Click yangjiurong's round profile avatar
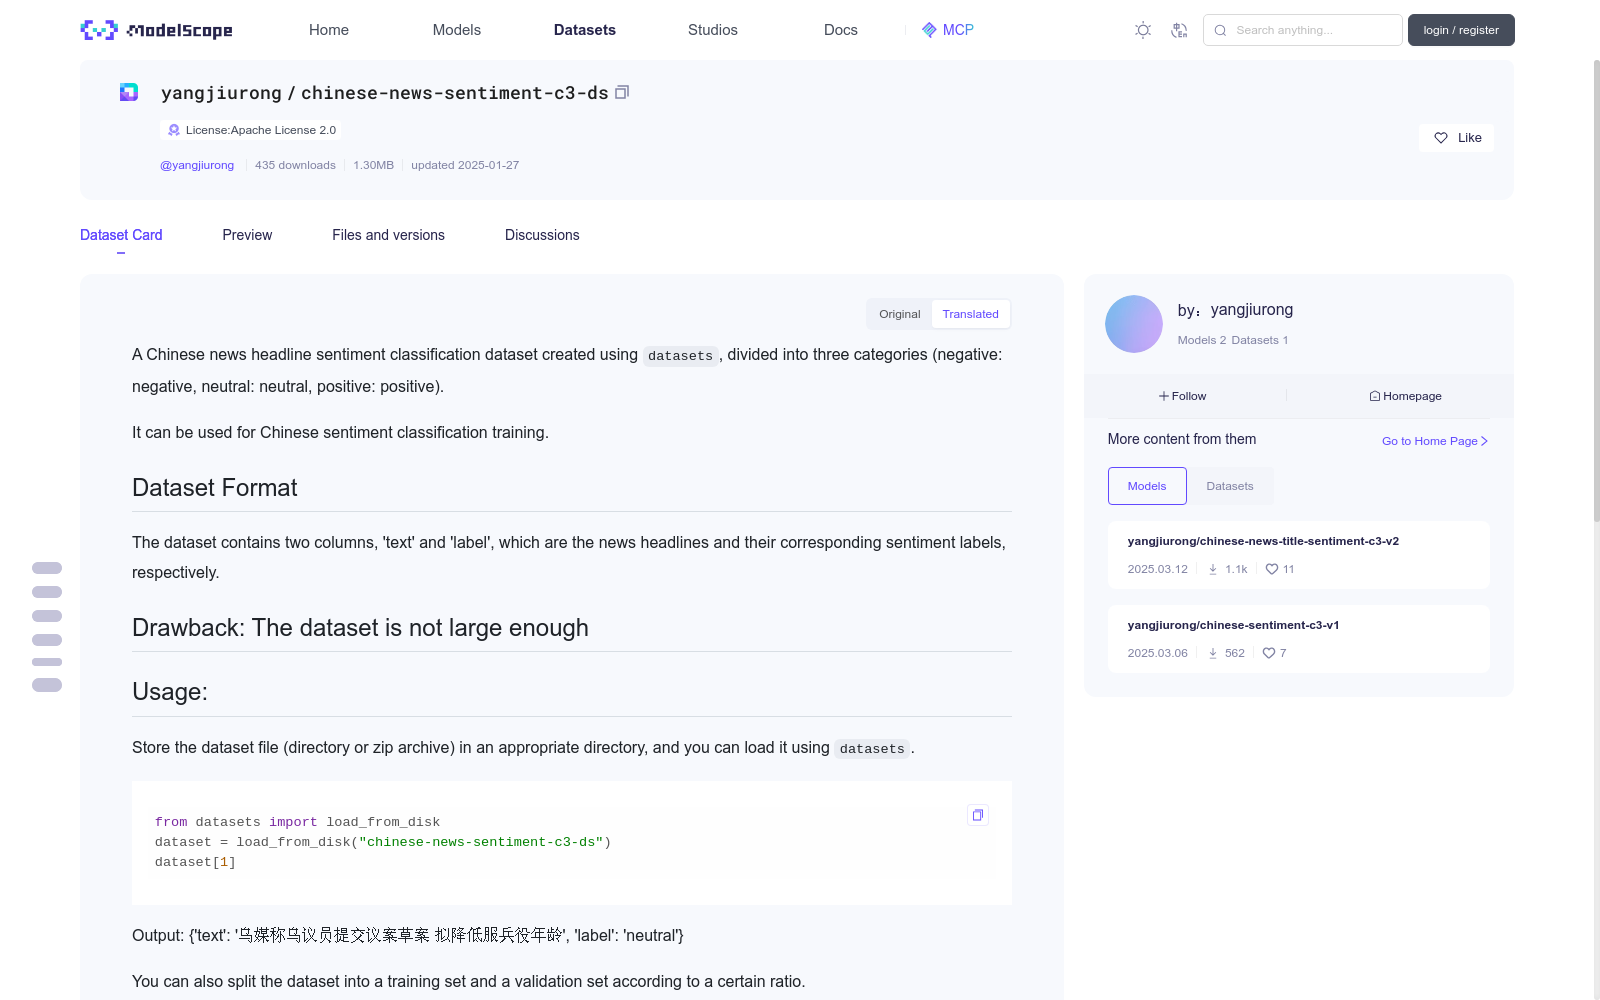 click(x=1134, y=324)
